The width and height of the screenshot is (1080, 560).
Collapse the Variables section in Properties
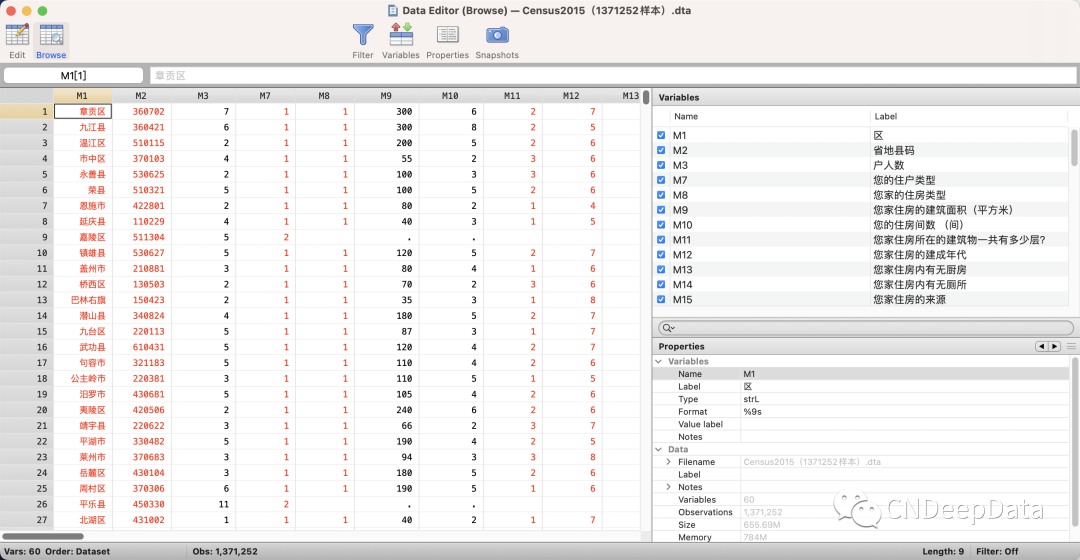pos(658,362)
